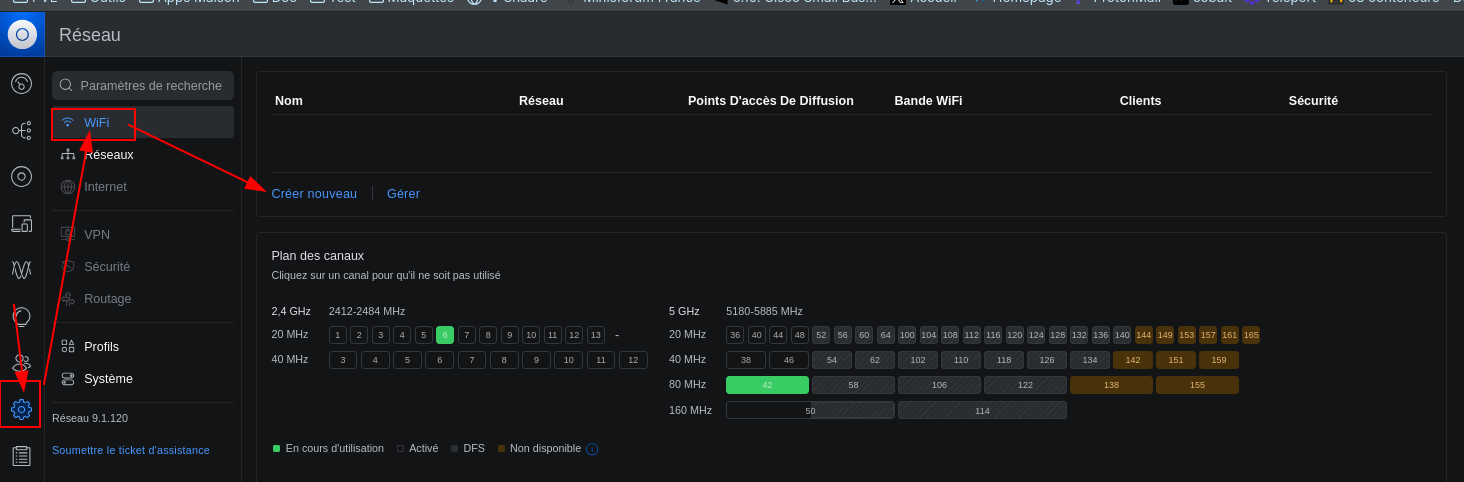Toggle 5 GHz 40 MHz channel 159
Image resolution: width=1464 pixels, height=482 pixels.
click(1219, 360)
